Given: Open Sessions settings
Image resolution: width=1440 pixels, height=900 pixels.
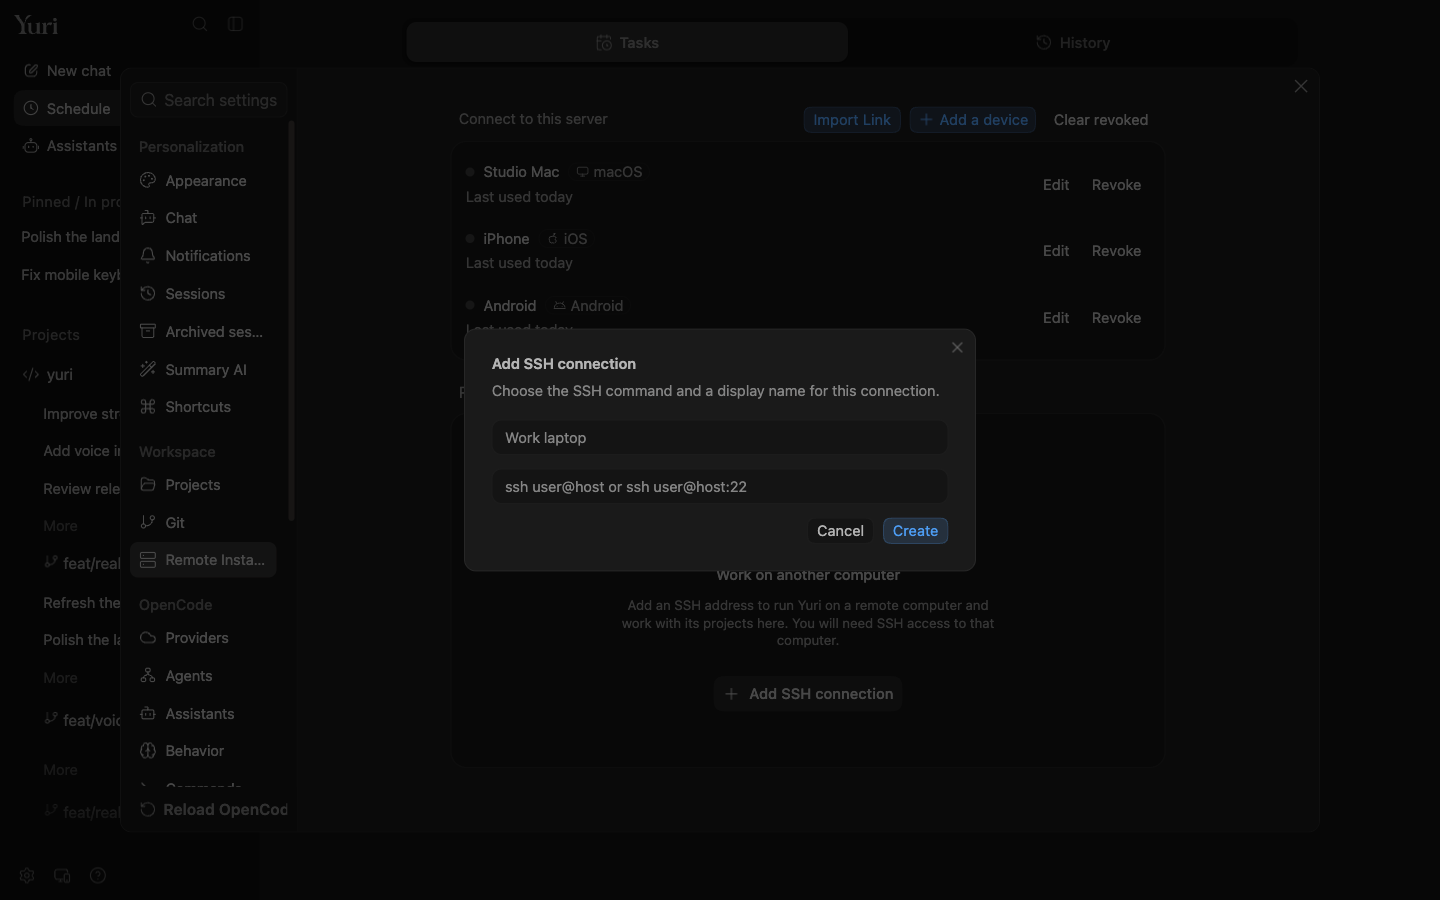Looking at the screenshot, I should click(x=203, y=294).
